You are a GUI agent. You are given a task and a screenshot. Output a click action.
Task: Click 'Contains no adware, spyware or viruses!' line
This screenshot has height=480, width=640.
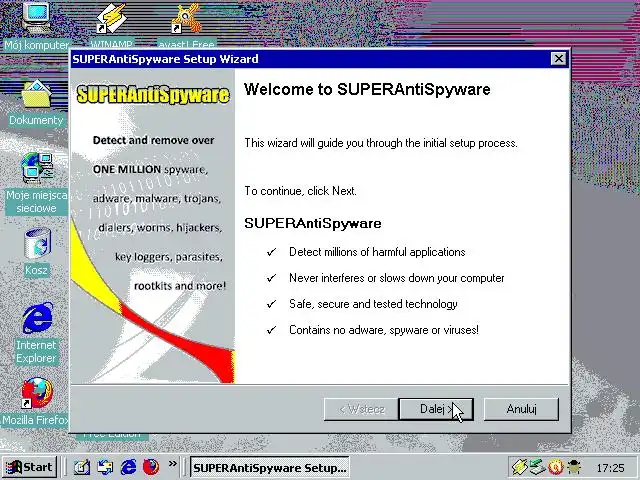coord(384,330)
